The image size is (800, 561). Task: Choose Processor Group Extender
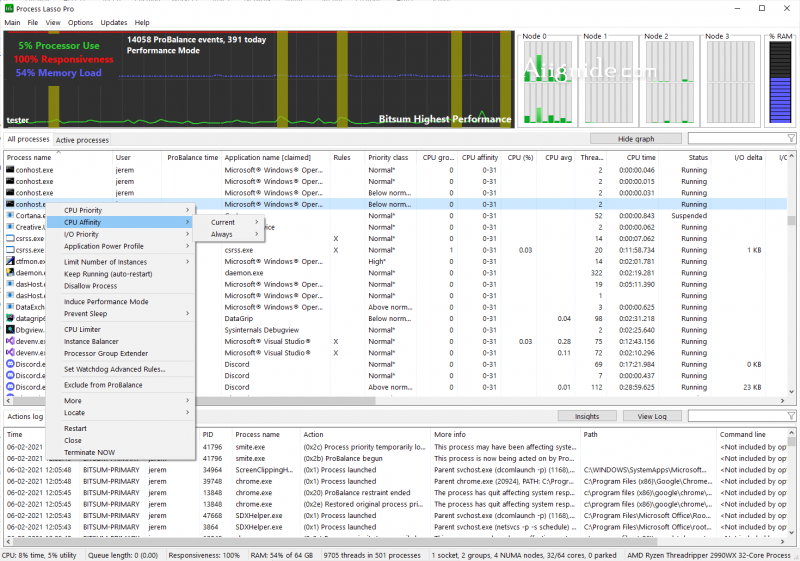(120, 353)
